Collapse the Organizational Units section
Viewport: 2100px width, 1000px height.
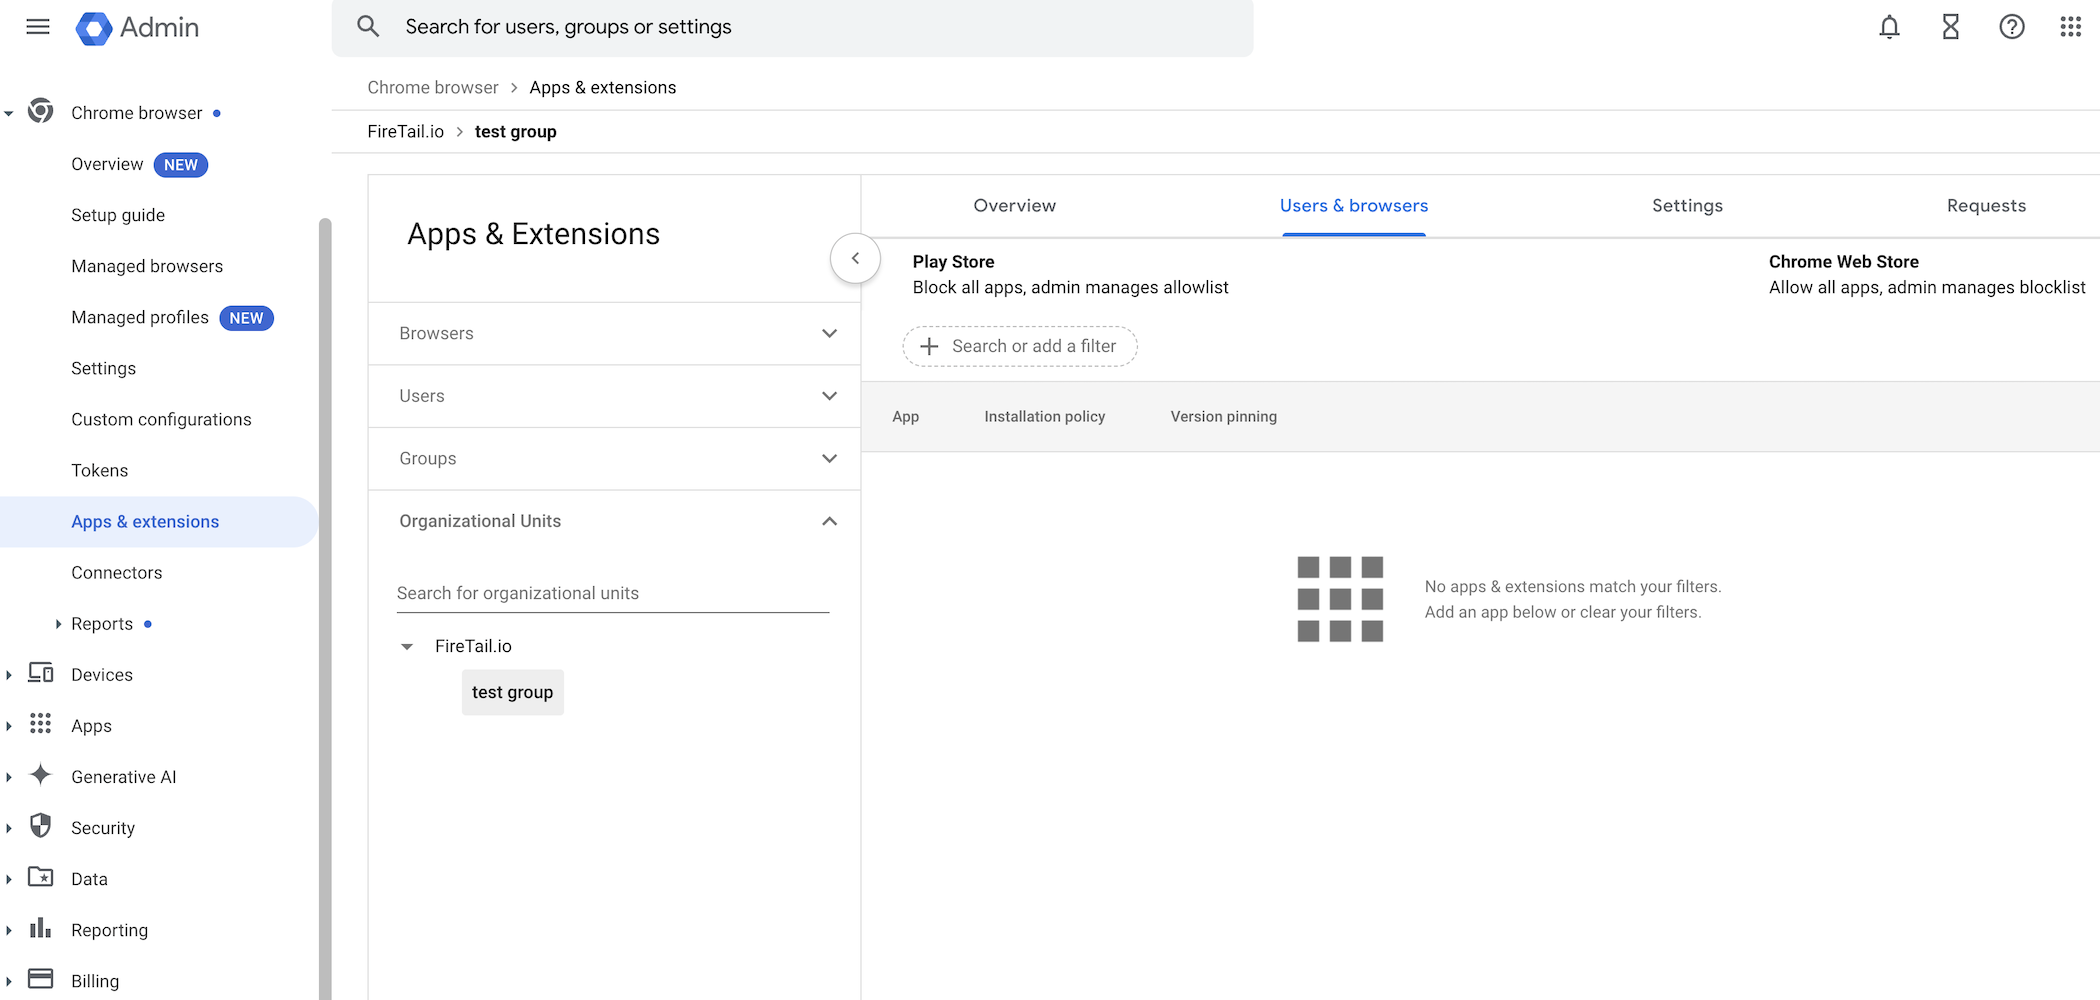point(828,521)
